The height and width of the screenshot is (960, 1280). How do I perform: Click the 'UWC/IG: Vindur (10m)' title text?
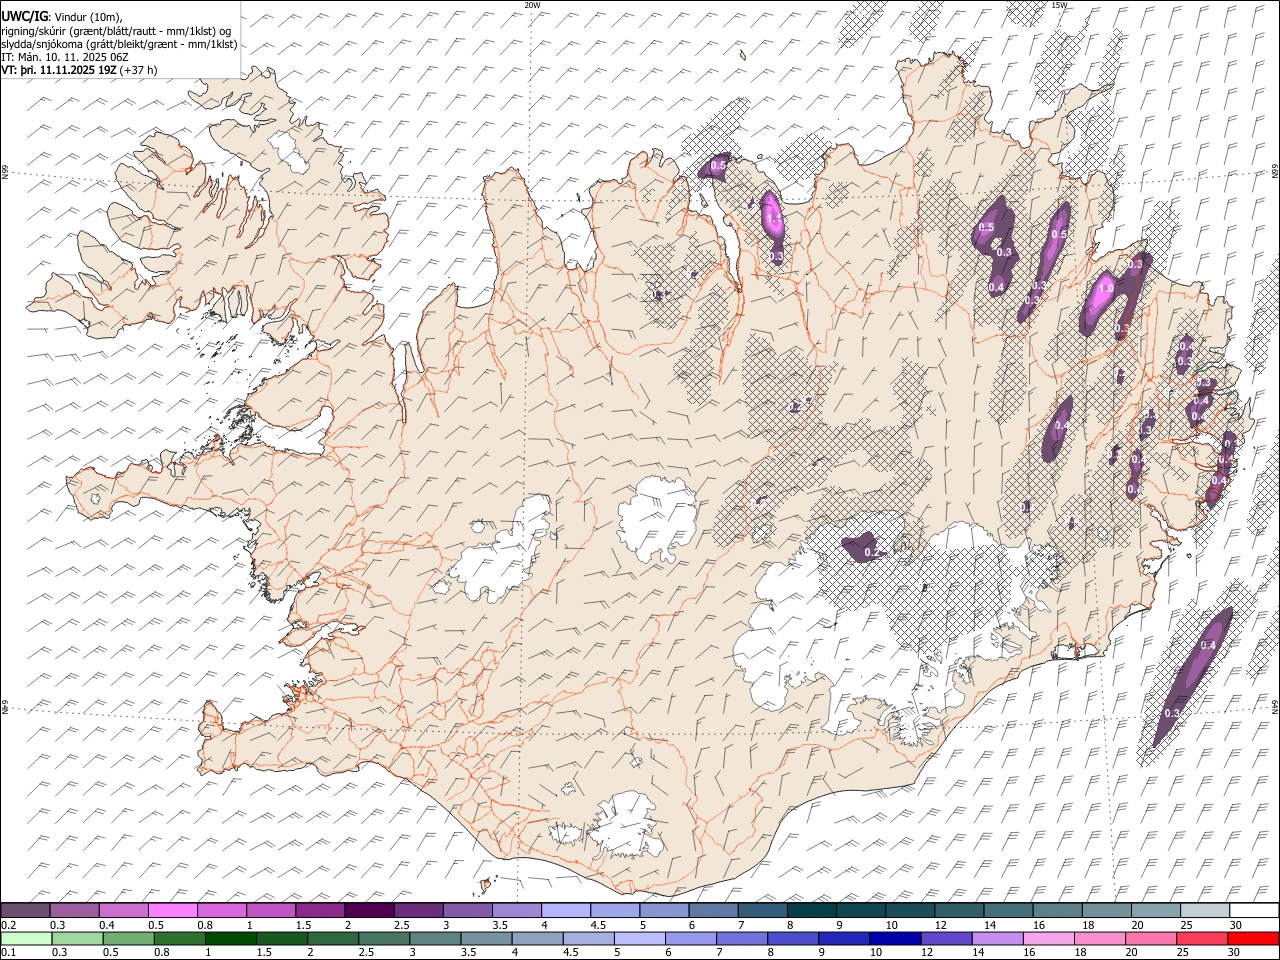tap(62, 17)
